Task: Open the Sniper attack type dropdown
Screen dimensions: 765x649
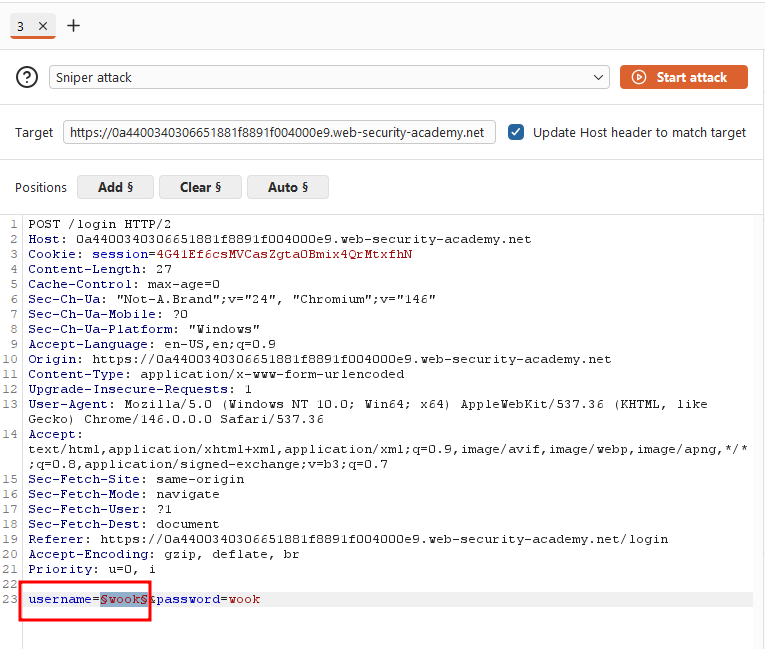Action: tap(329, 77)
